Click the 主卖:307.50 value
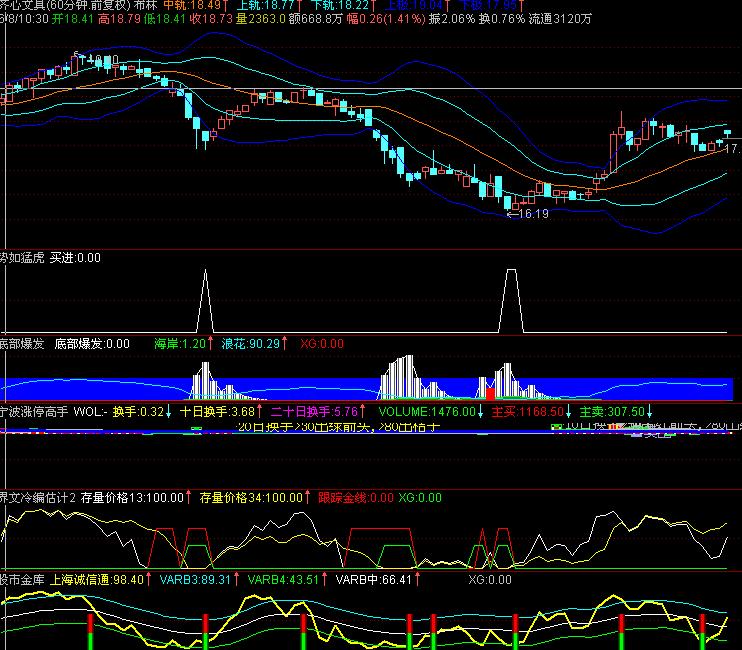Screen dimensions: 742x650 point(612,412)
